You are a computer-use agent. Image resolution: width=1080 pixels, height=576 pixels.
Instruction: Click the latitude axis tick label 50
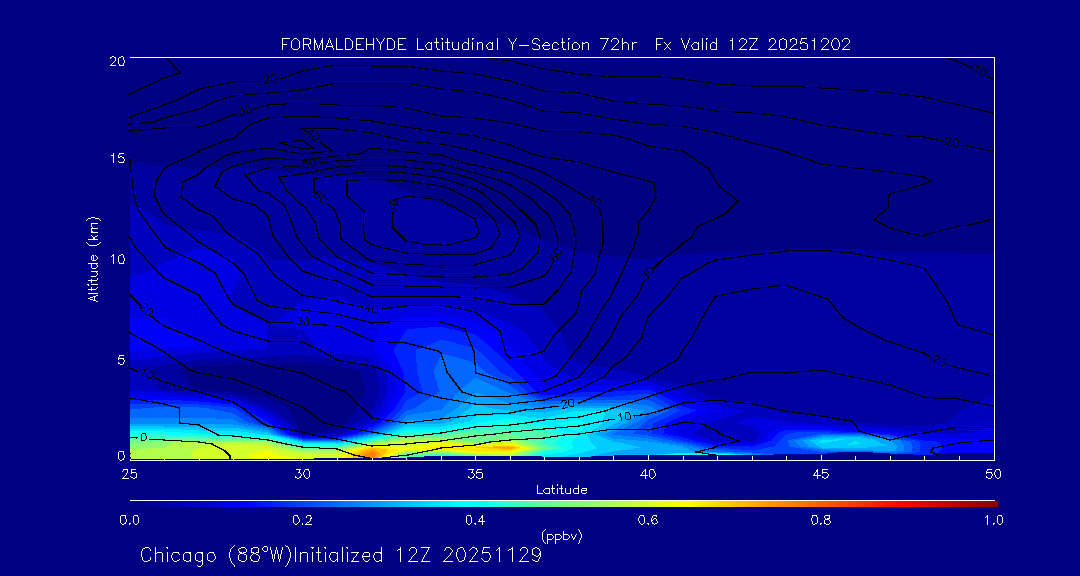click(x=993, y=474)
